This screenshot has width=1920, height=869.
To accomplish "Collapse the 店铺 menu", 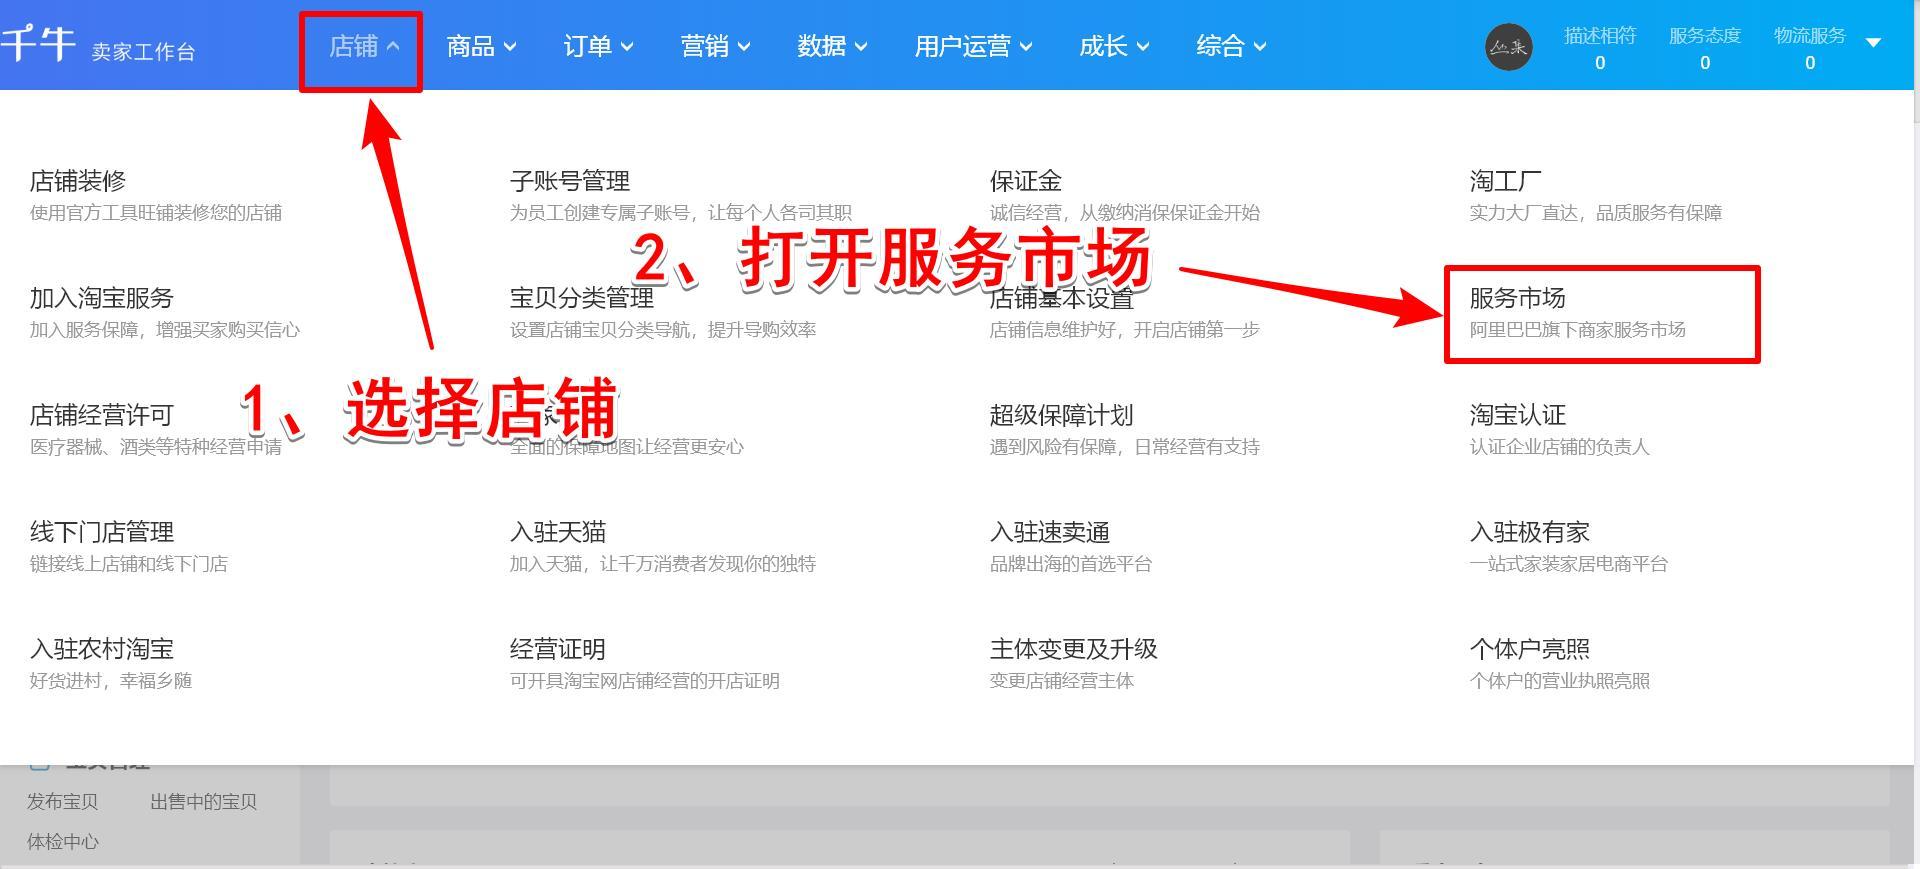I will (364, 46).
